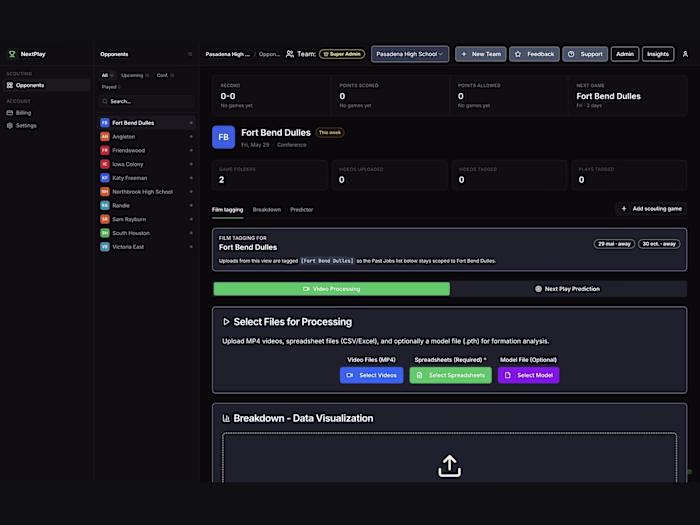This screenshot has width=700, height=525.
Task: Click the Fort Bend Dulles FB avatar in list
Action: point(105,123)
